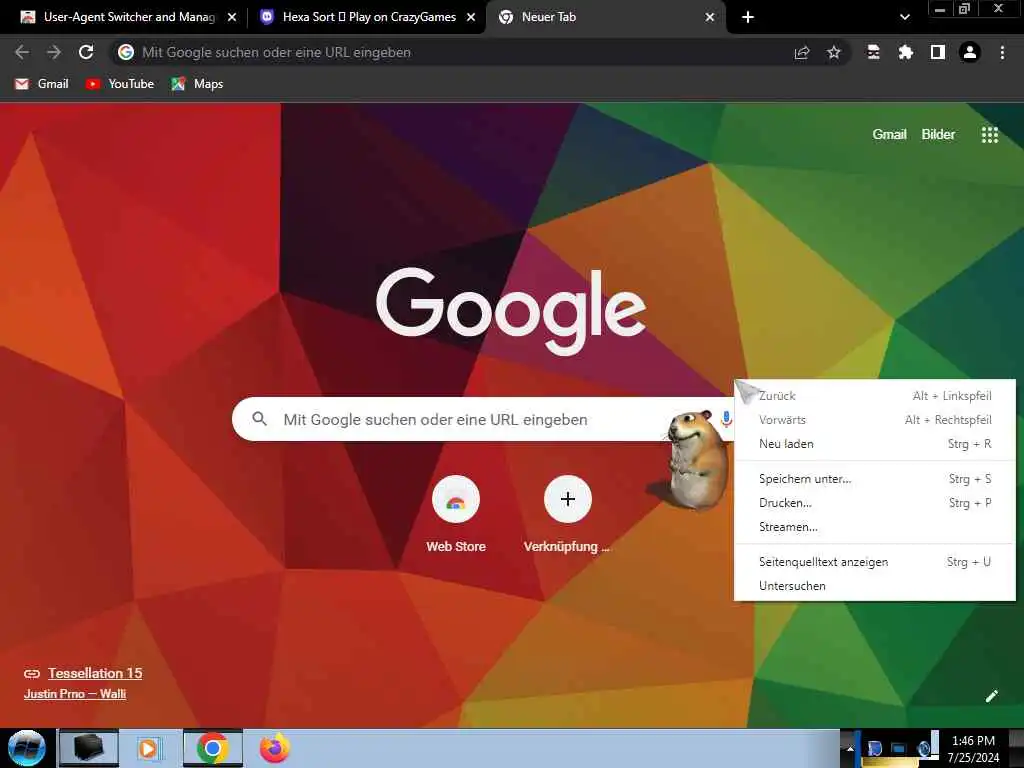Select Drucken... in the context menu

(x=874, y=503)
